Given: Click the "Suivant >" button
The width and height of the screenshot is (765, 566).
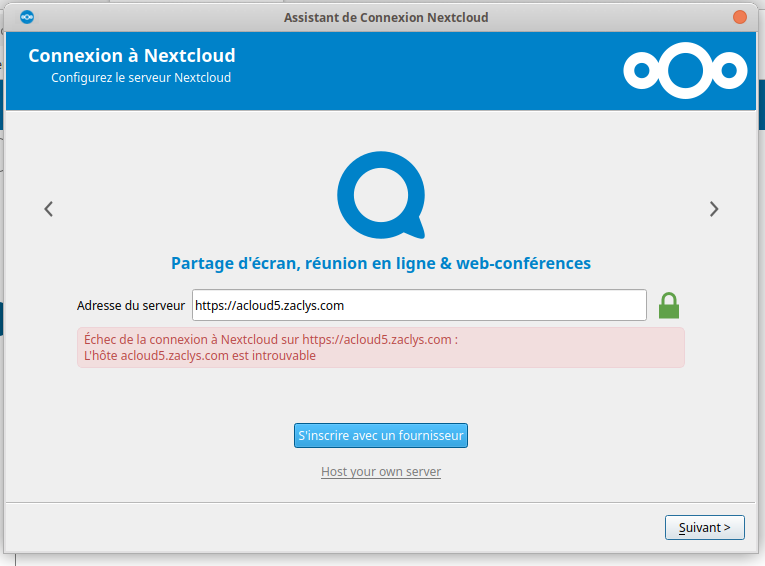Looking at the screenshot, I should point(704,527).
